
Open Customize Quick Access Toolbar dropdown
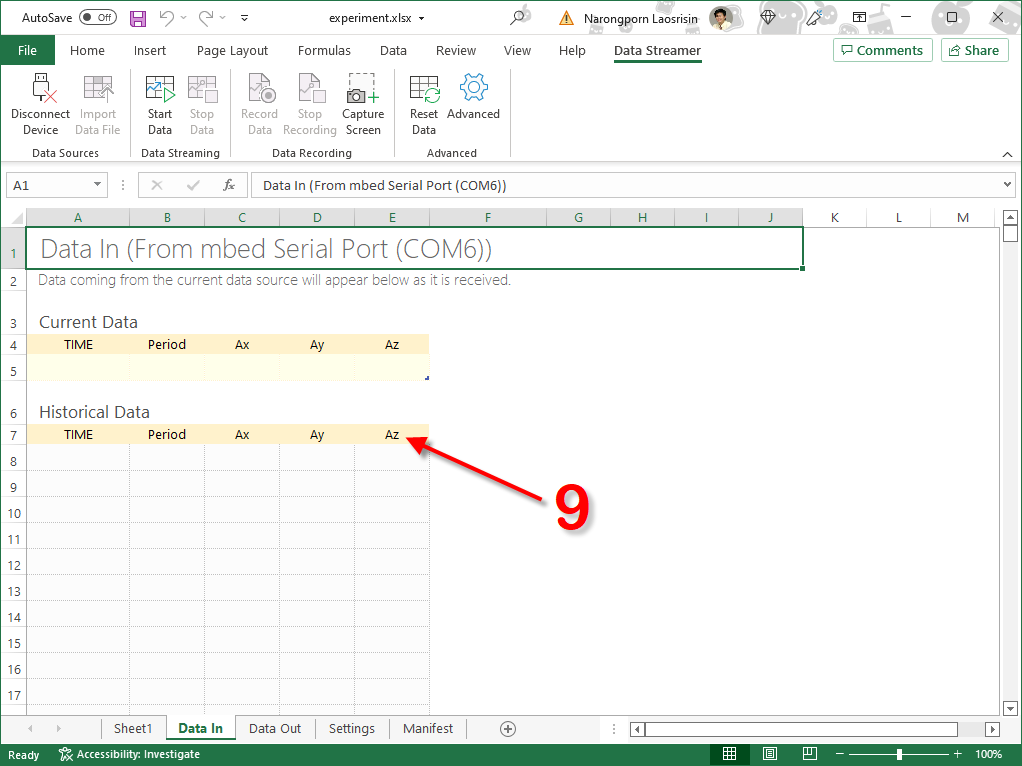point(244,18)
